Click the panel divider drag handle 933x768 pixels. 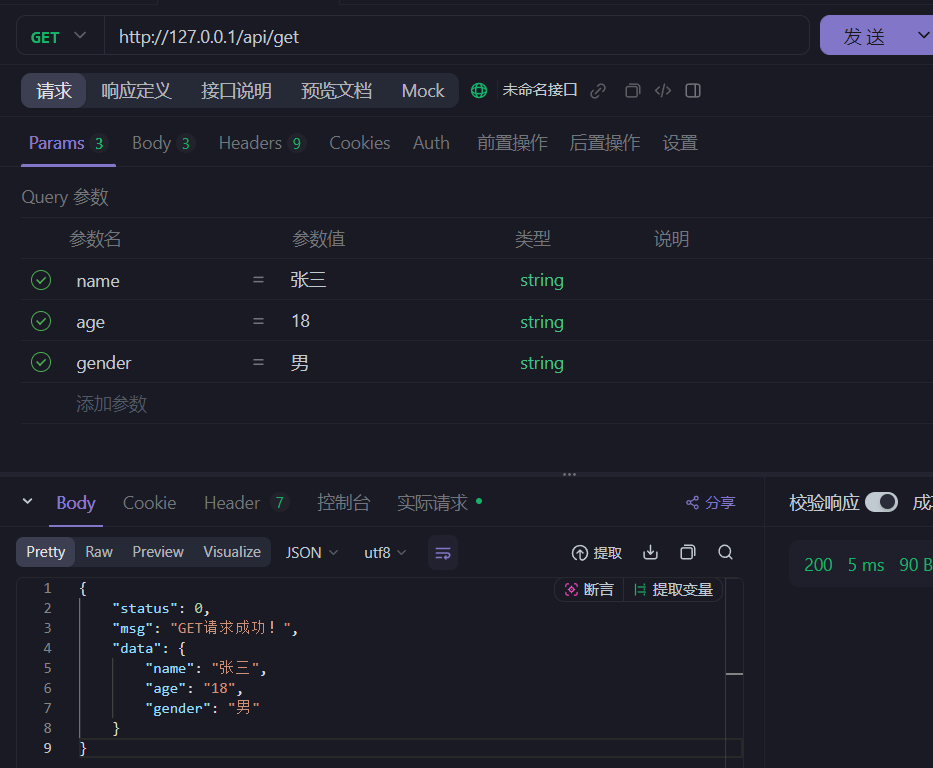(x=569, y=474)
